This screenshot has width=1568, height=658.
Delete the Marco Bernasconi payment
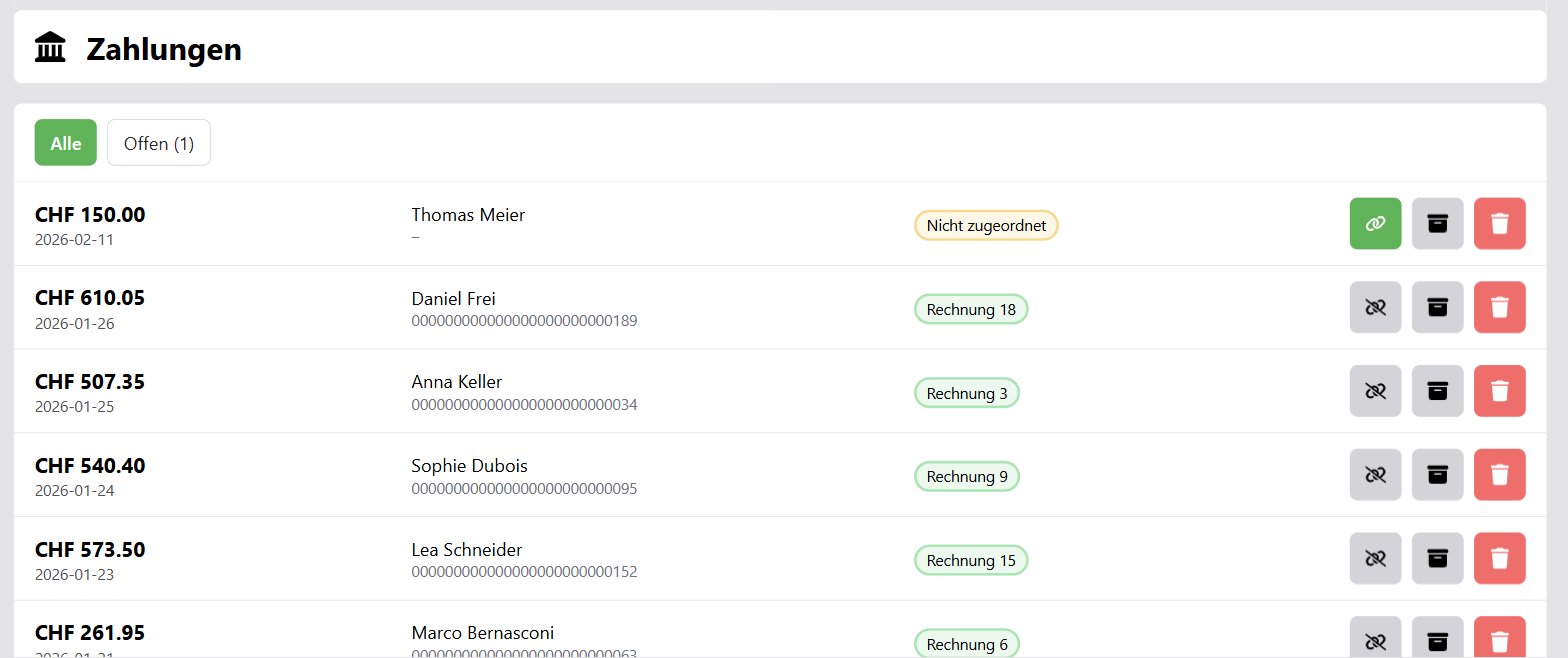(1499, 638)
